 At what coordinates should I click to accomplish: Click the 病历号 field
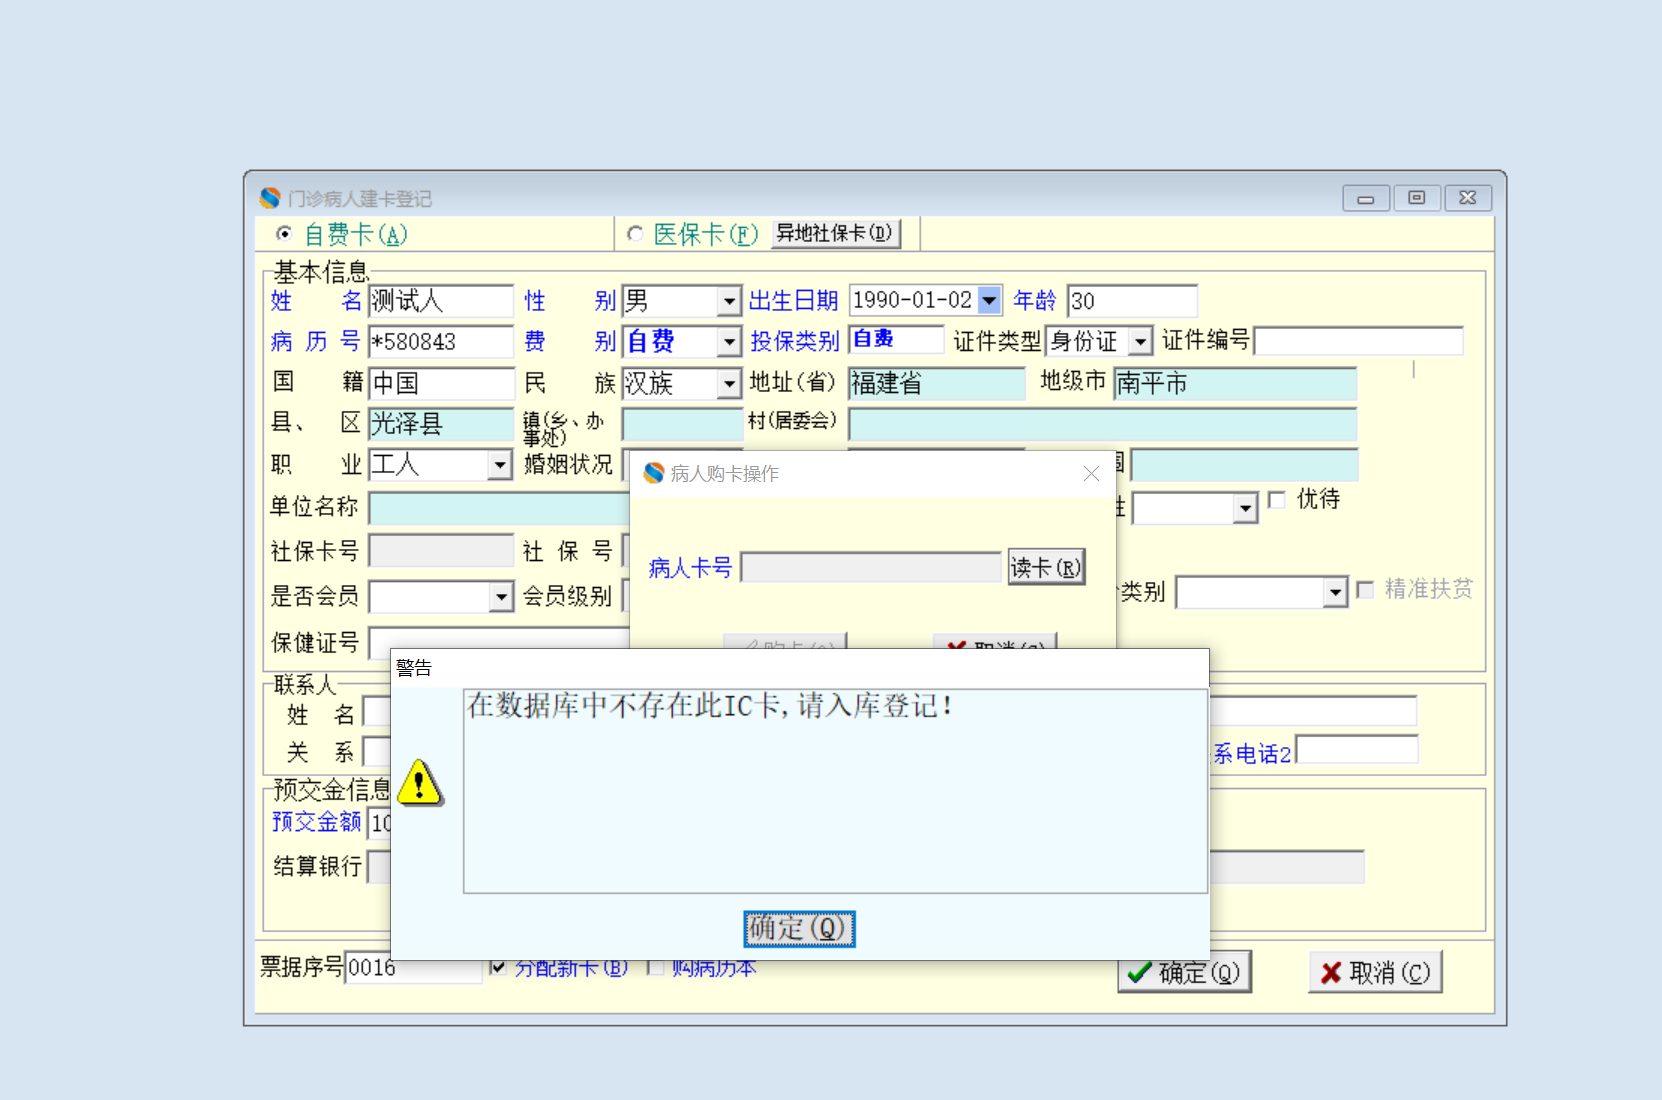(441, 342)
